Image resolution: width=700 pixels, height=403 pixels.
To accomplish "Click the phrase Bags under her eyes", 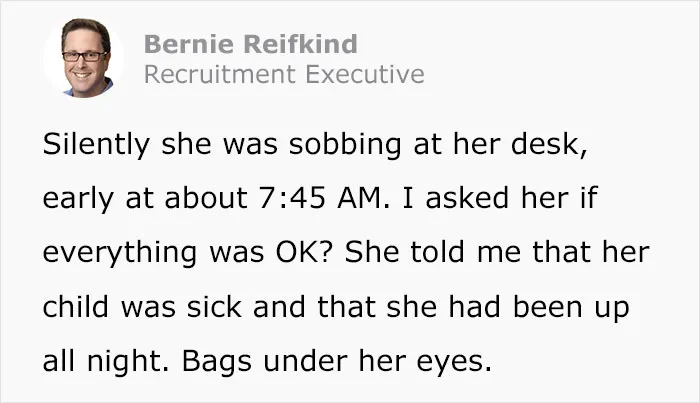I will pyautogui.click(x=337, y=361).
